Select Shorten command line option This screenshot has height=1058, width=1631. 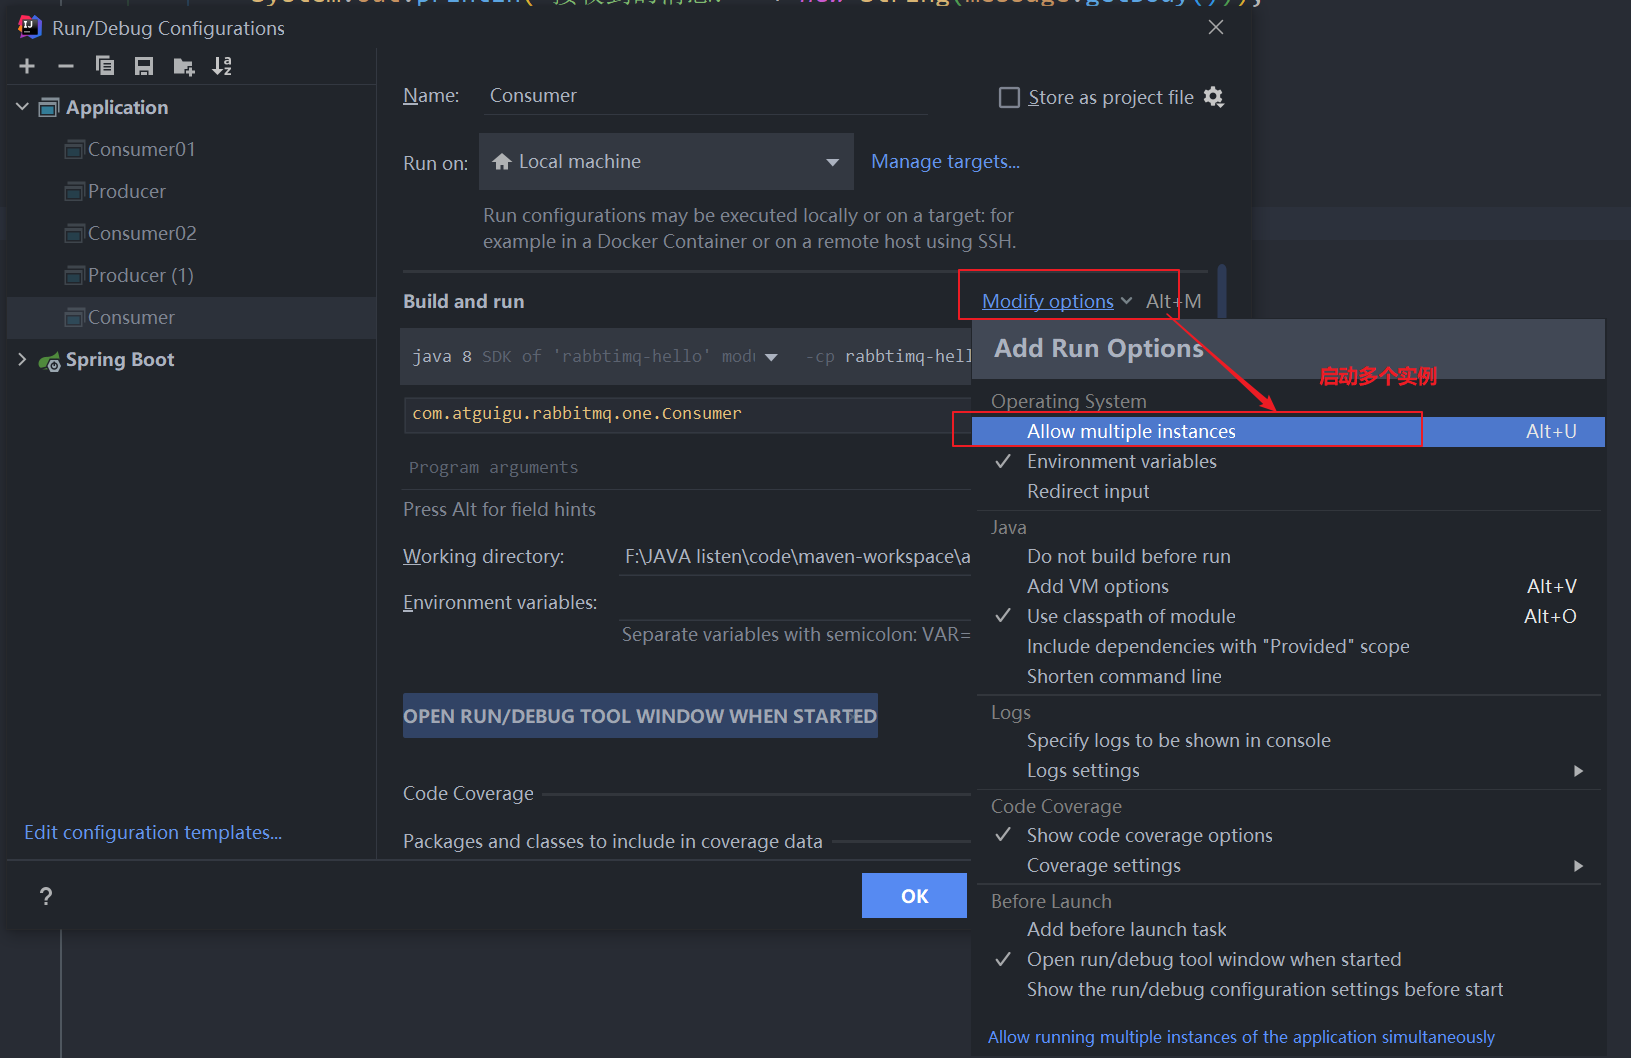[1288, 676]
